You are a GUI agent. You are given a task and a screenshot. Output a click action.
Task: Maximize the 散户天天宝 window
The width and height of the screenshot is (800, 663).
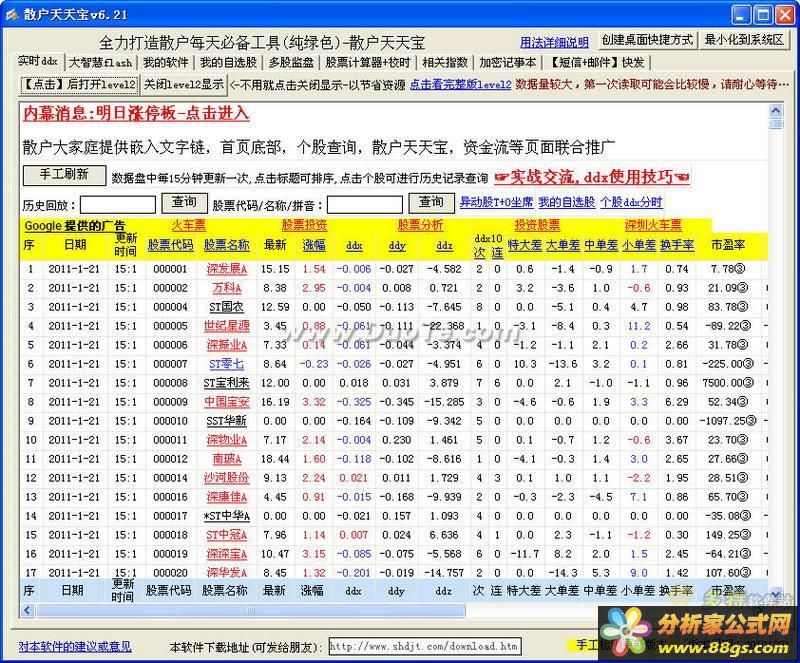click(x=763, y=14)
